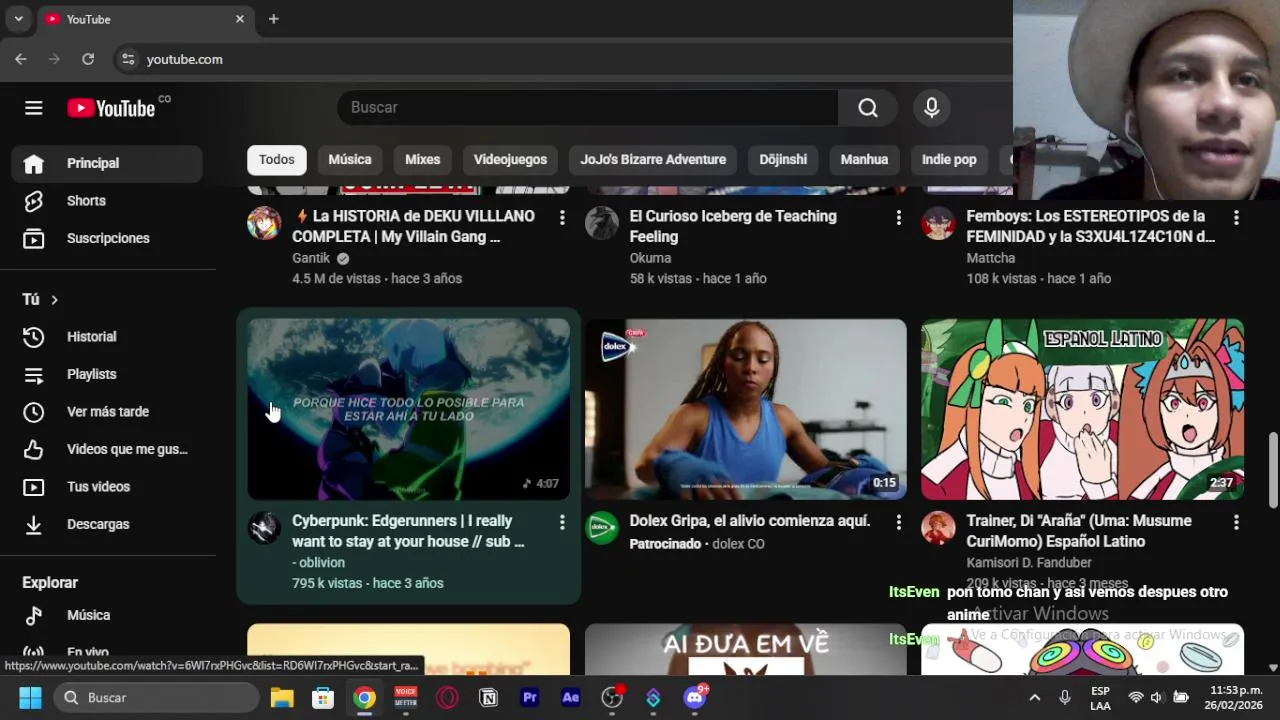Open options menu for Dolex Gripa ad
This screenshot has width=1280, height=720.
(899, 522)
